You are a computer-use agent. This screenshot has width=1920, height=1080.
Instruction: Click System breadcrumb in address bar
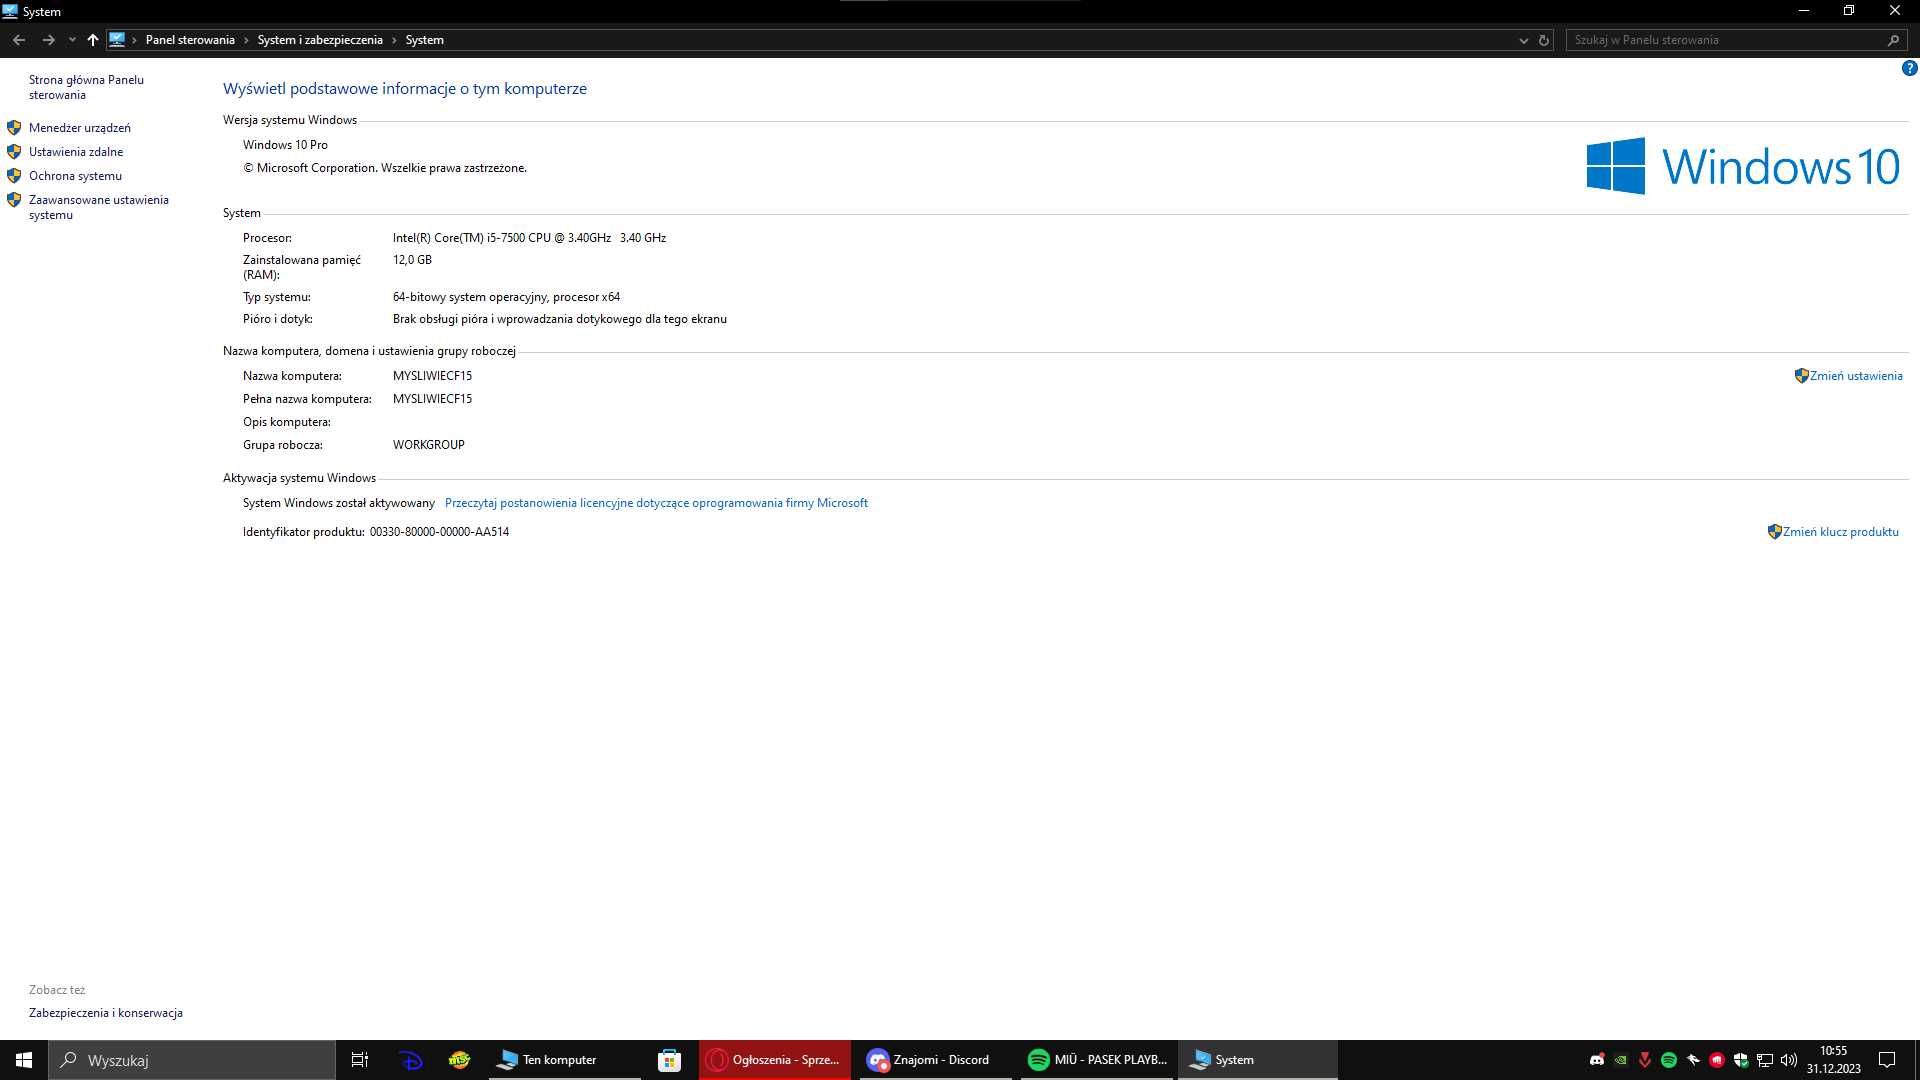click(425, 40)
